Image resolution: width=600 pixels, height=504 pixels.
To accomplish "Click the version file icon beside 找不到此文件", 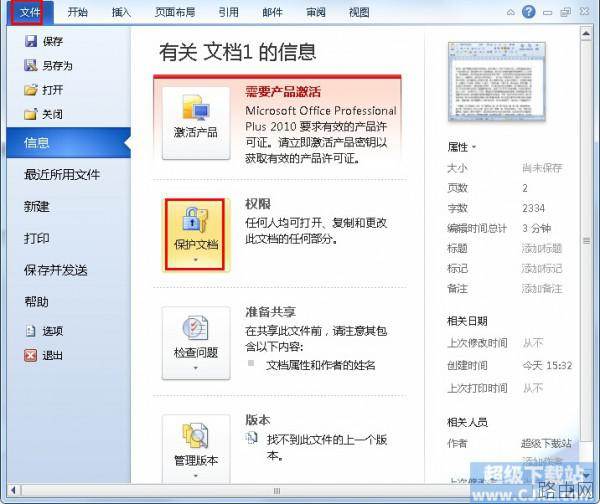I will click(251, 438).
